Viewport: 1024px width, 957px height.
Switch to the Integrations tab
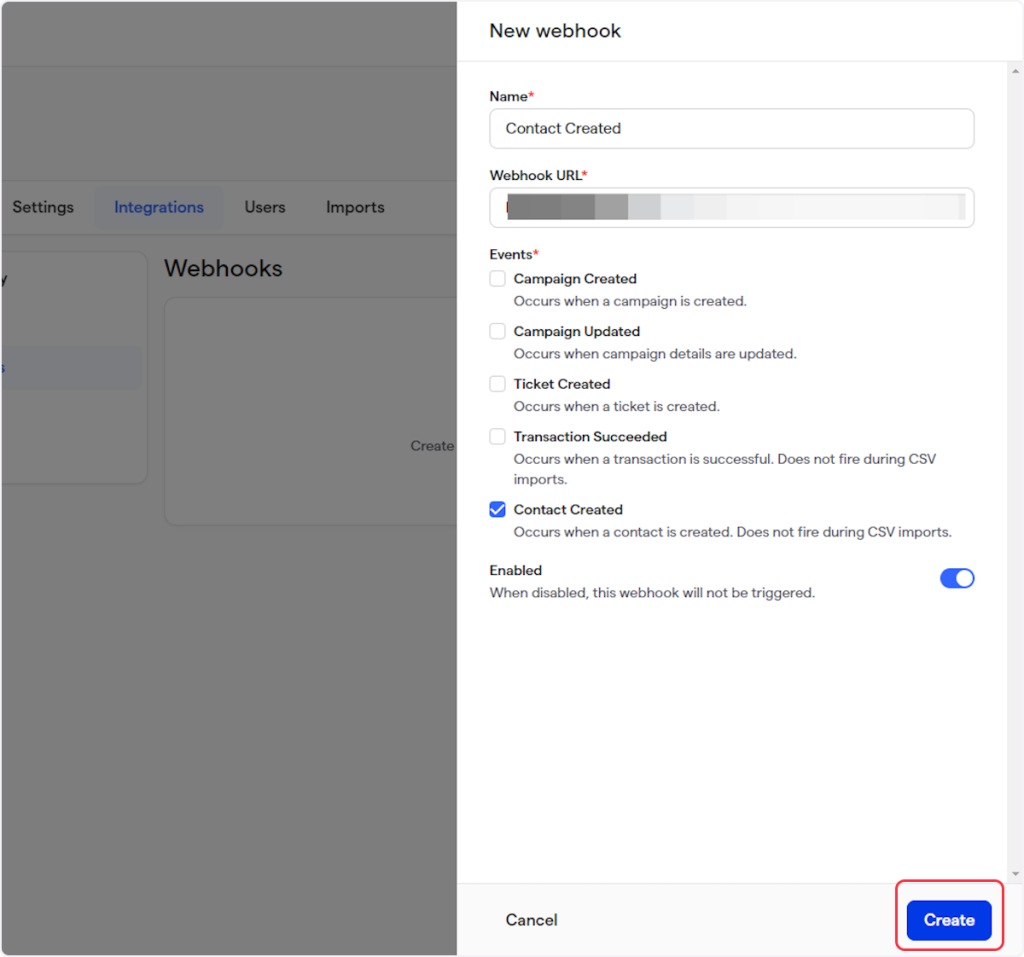[x=159, y=207]
